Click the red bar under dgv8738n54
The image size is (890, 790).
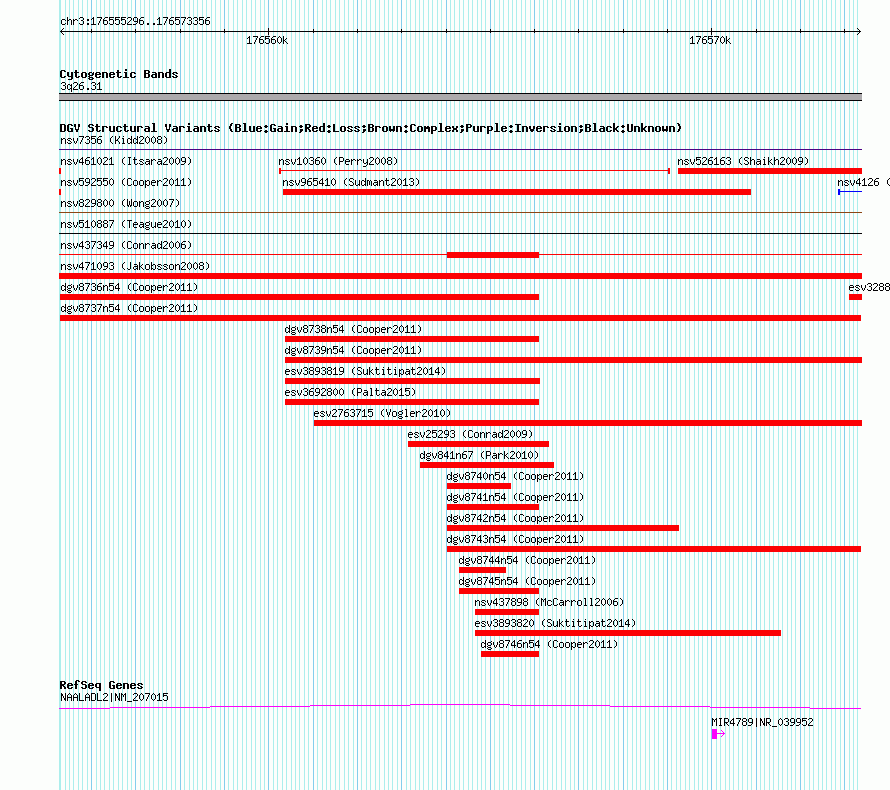(412, 339)
